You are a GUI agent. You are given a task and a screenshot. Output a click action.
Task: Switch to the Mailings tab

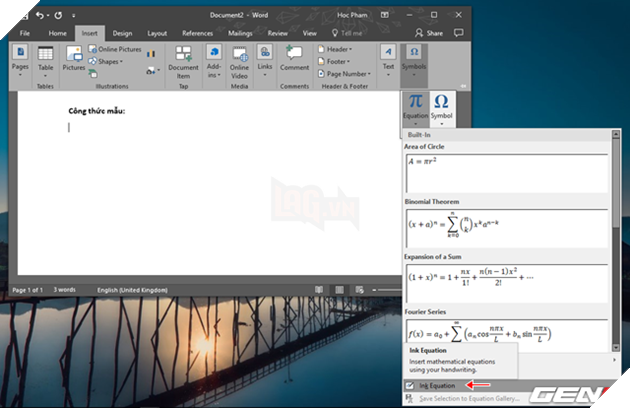pos(240,33)
